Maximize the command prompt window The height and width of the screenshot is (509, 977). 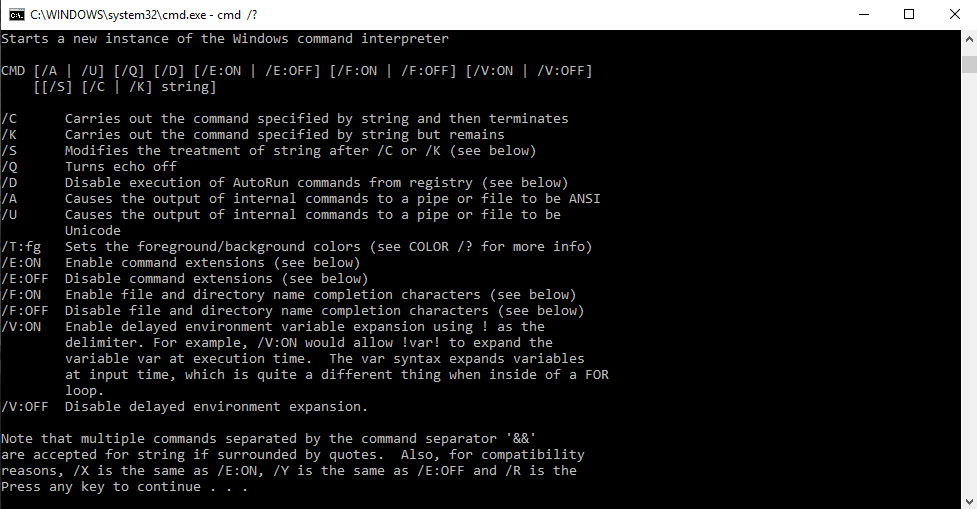909,15
